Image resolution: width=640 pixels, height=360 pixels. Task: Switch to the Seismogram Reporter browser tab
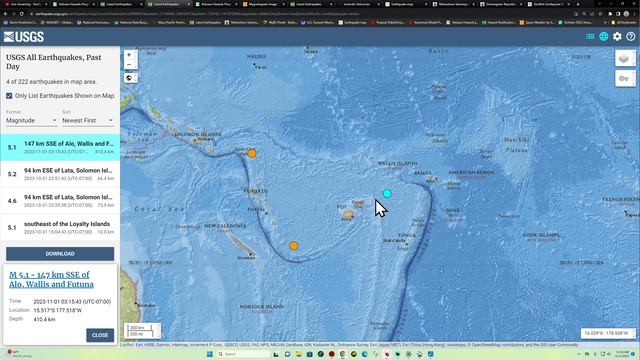click(501, 4)
